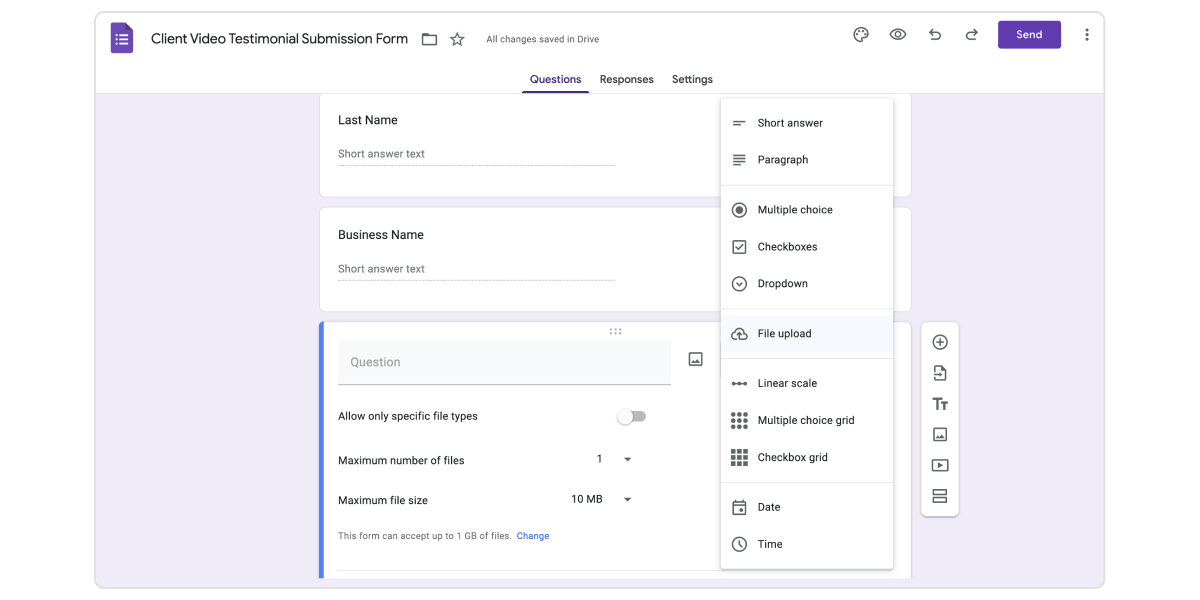Select File upload from question types
Image resolution: width=1200 pixels, height=600 pixels.
tap(806, 334)
